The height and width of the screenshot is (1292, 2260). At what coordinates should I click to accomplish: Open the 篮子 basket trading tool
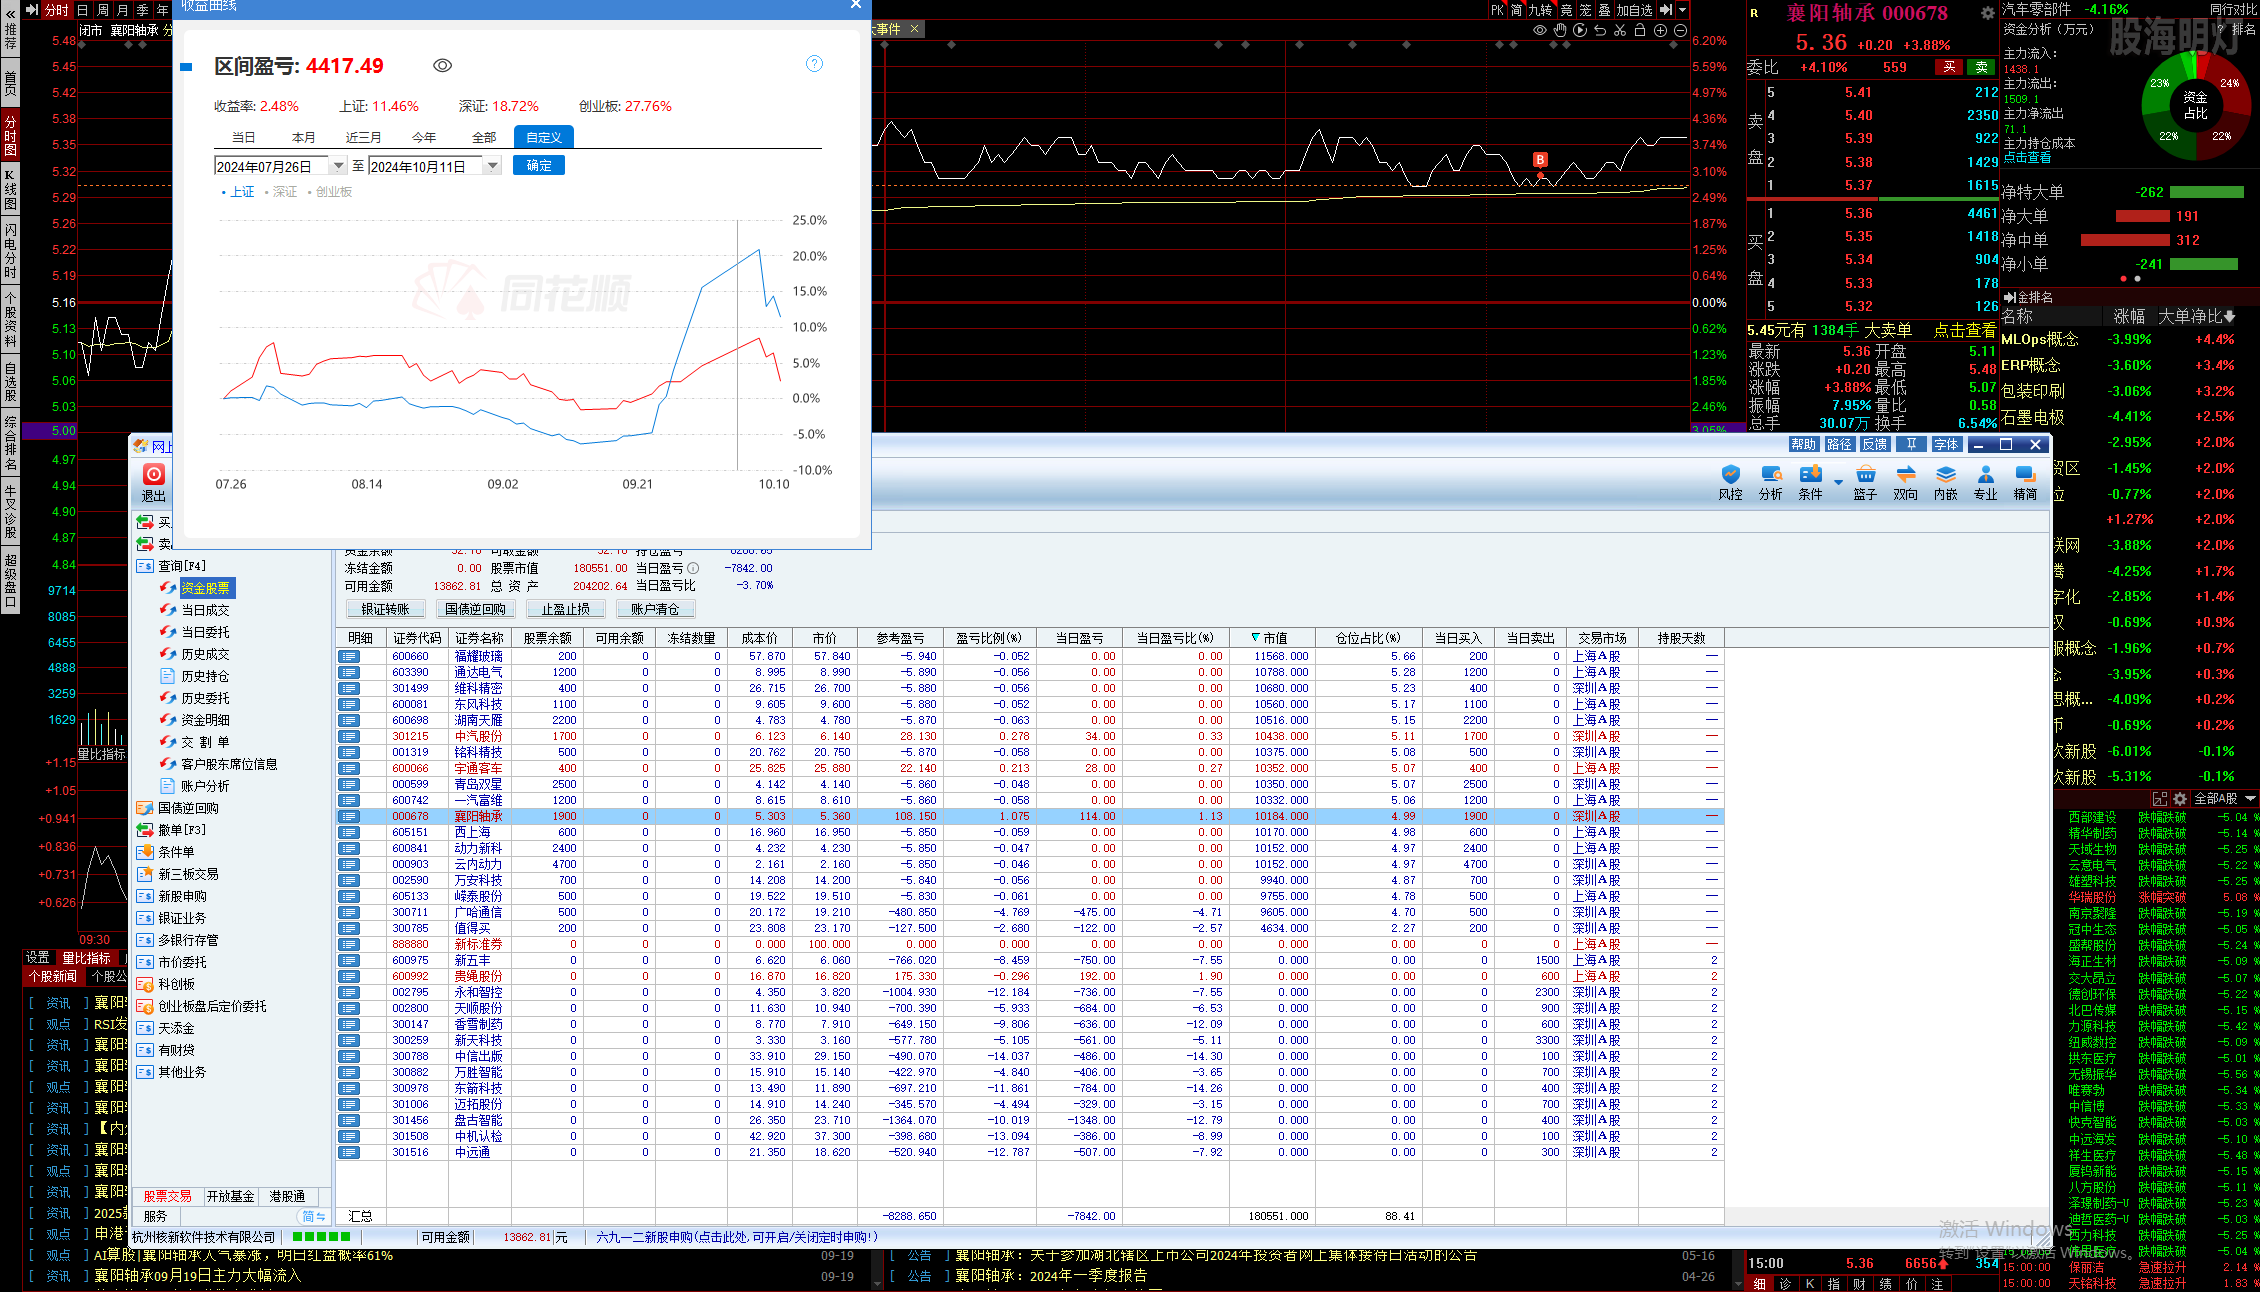coord(1865,482)
